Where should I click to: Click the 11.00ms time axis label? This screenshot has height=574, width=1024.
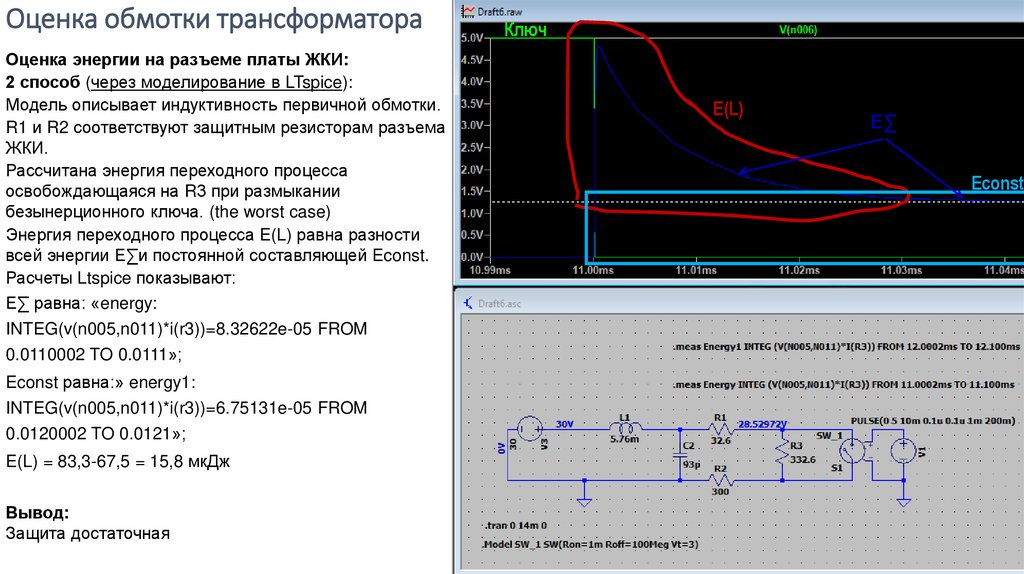coord(593,270)
